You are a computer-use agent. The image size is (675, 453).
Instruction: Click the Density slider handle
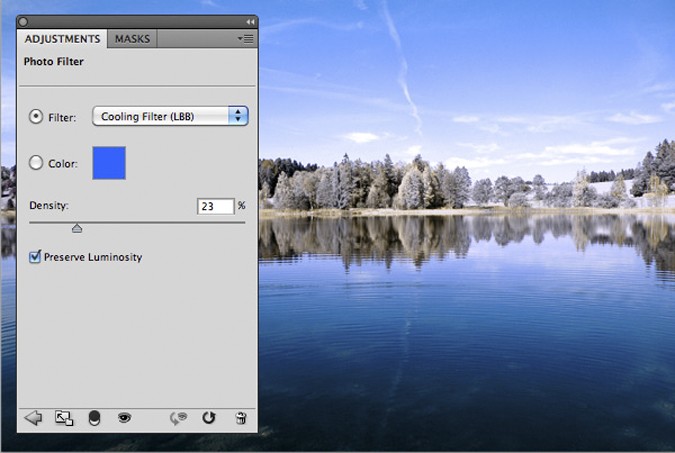coord(77,228)
